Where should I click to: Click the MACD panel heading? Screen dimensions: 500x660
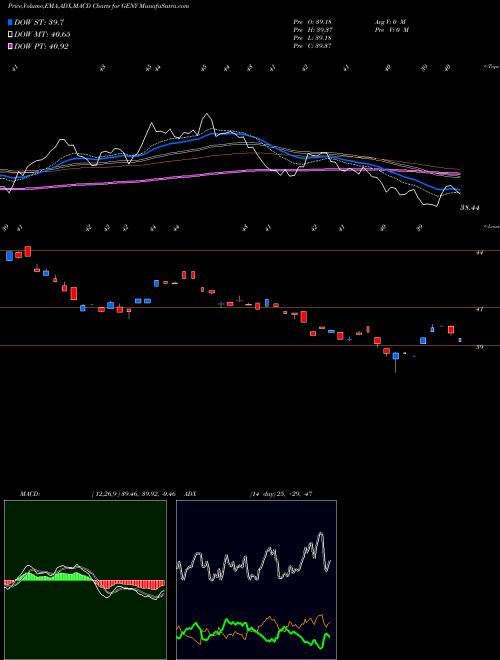pyautogui.click(x=29, y=494)
